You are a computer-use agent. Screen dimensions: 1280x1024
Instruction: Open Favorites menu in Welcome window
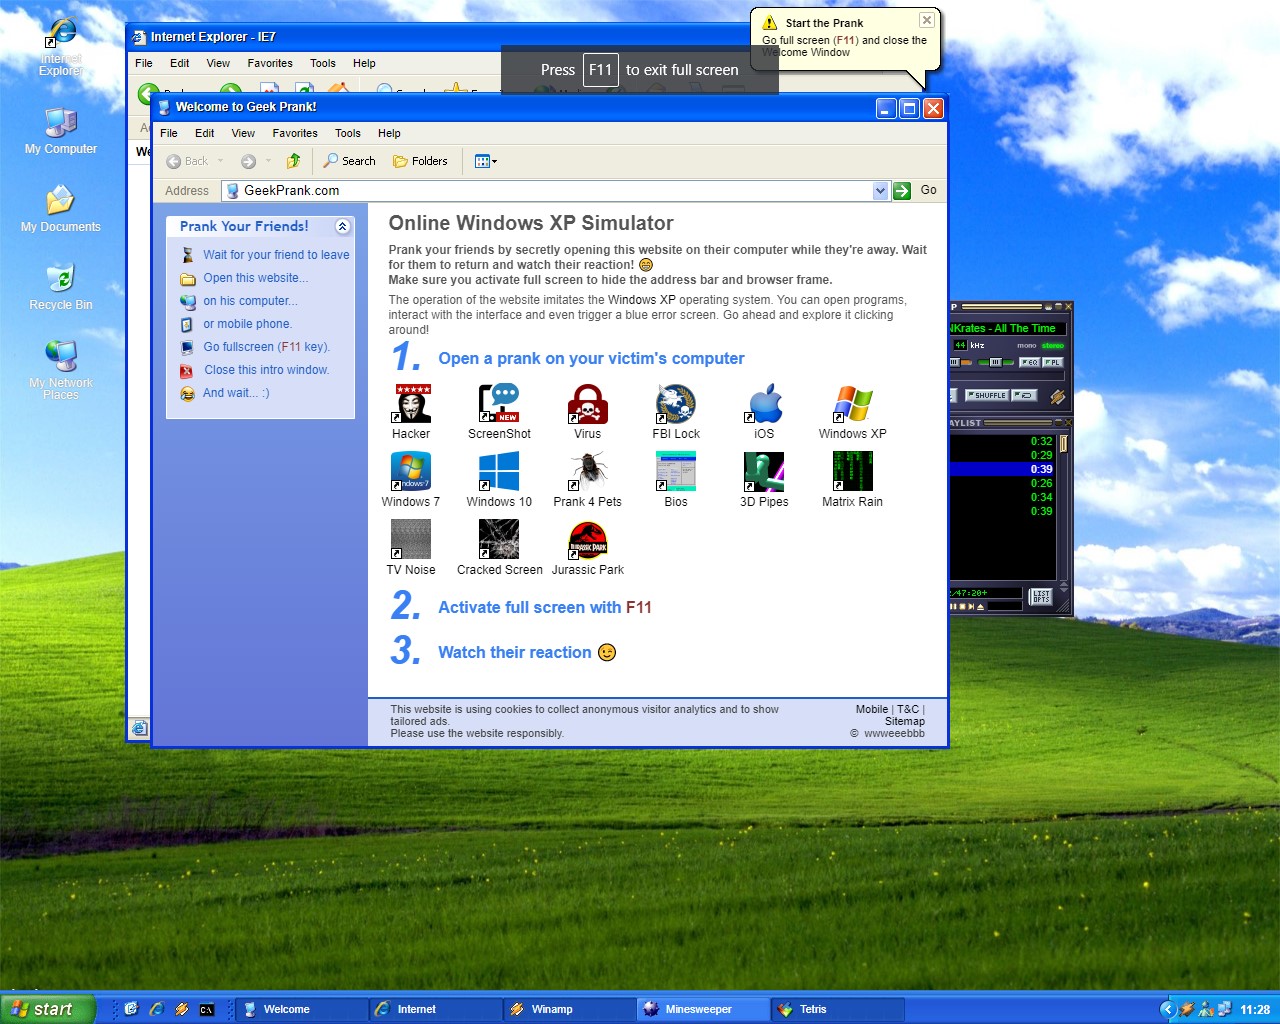295,133
